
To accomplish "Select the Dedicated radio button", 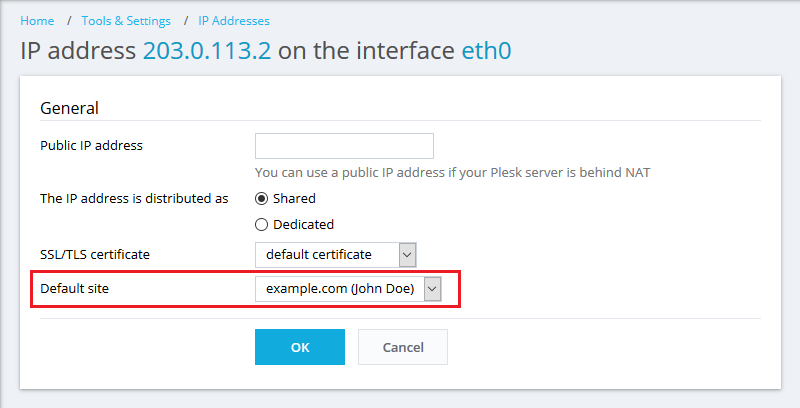I will (x=262, y=224).
